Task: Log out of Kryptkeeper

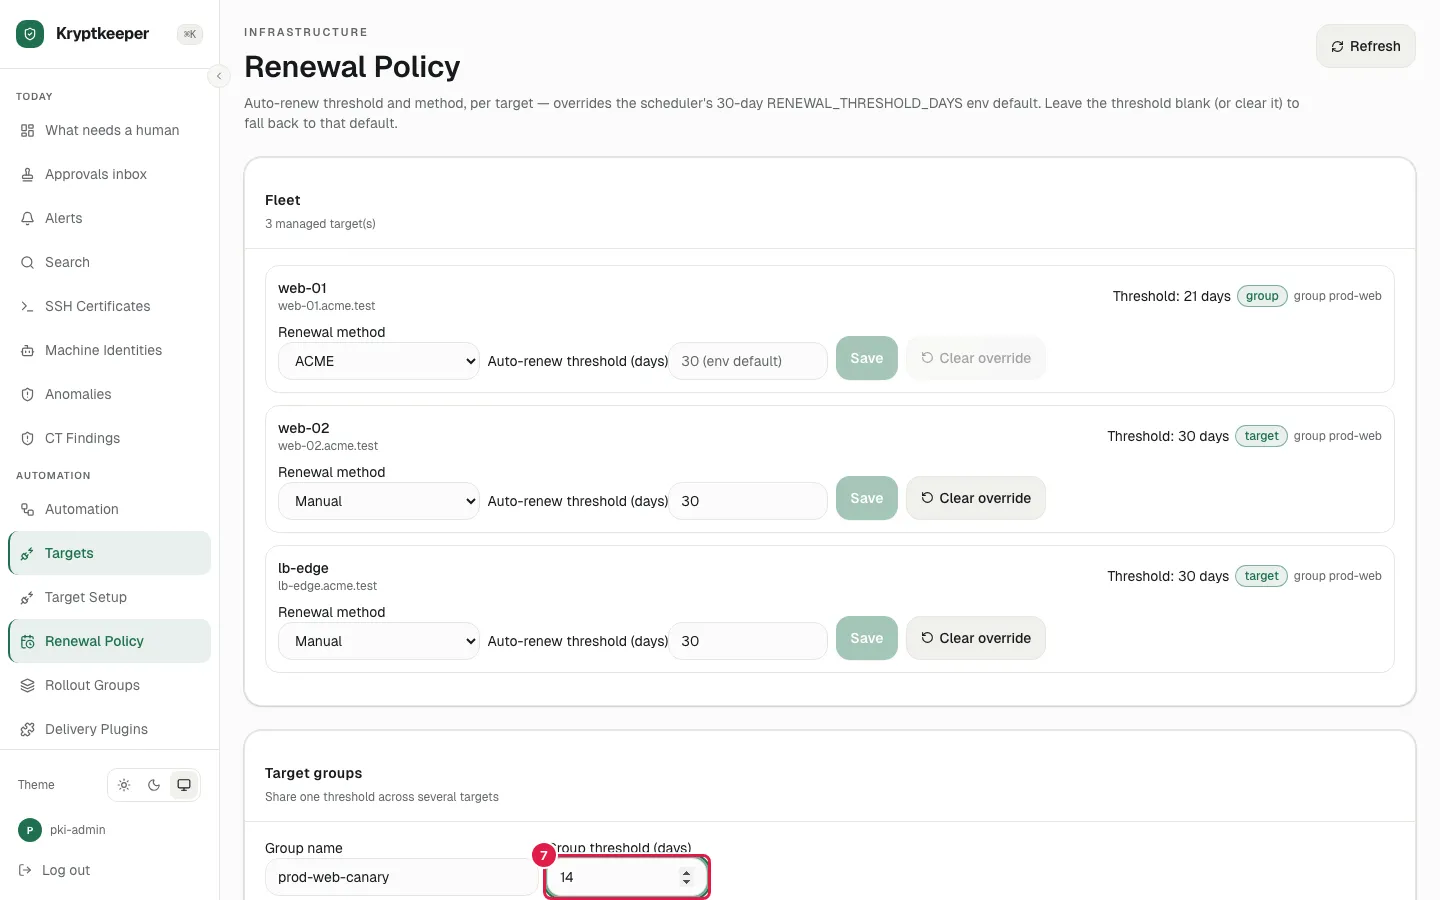Action: click(55, 870)
